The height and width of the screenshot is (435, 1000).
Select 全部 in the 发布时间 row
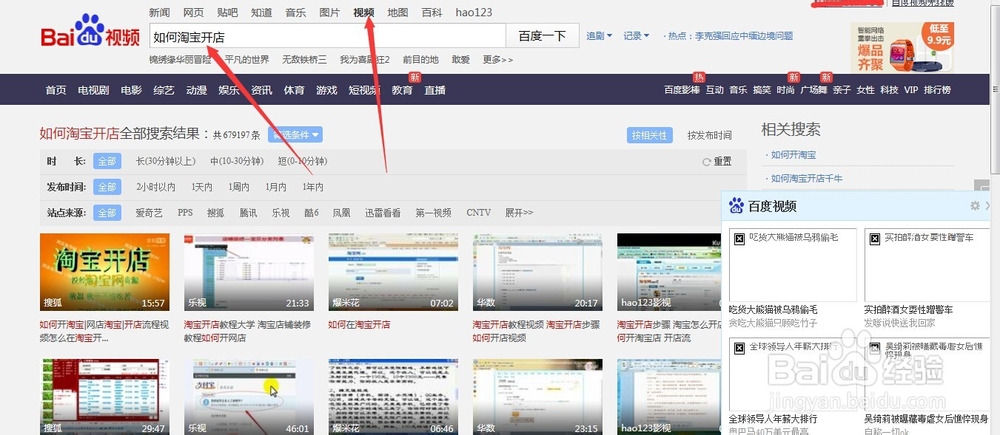(107, 187)
